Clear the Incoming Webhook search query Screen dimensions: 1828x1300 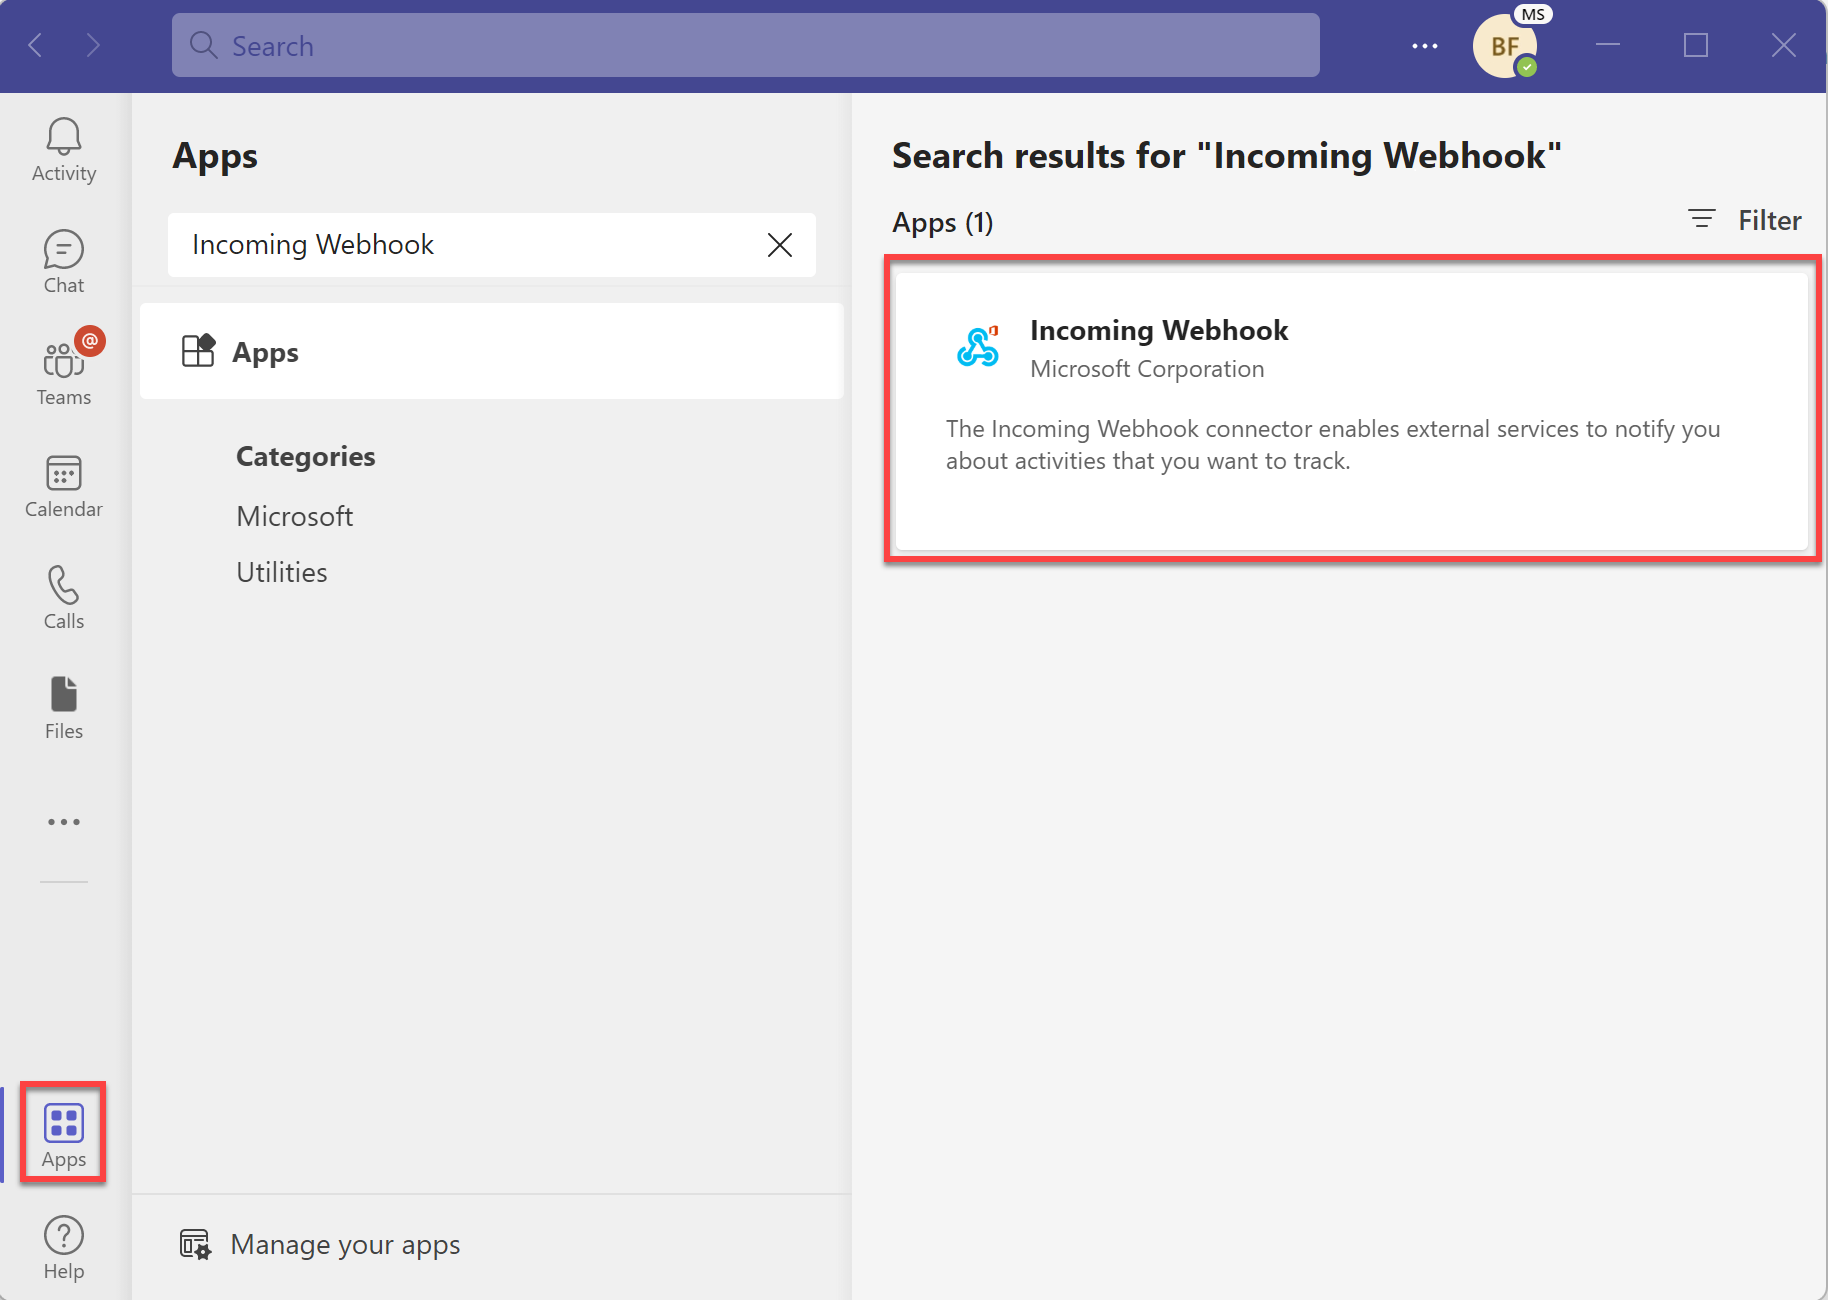pos(780,244)
